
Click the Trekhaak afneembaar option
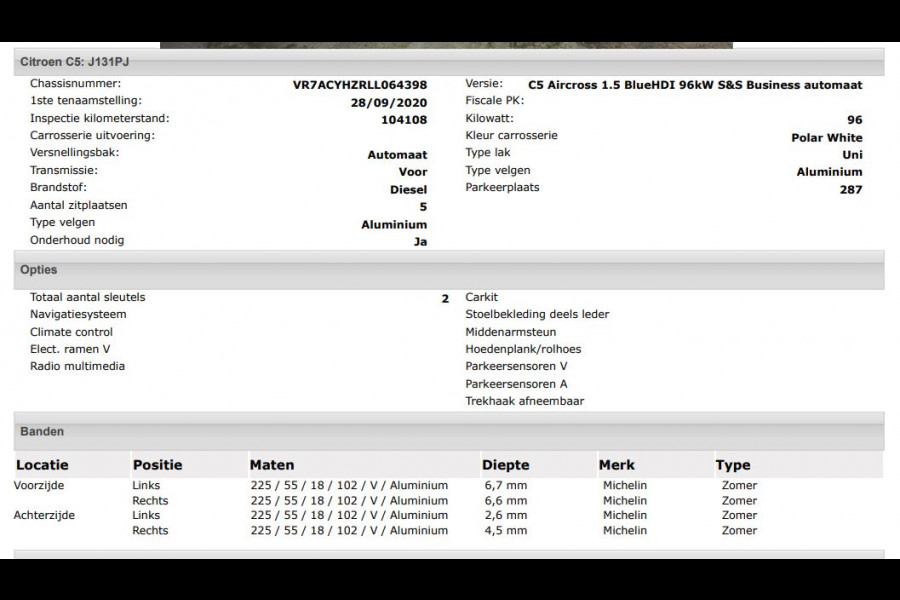click(524, 401)
